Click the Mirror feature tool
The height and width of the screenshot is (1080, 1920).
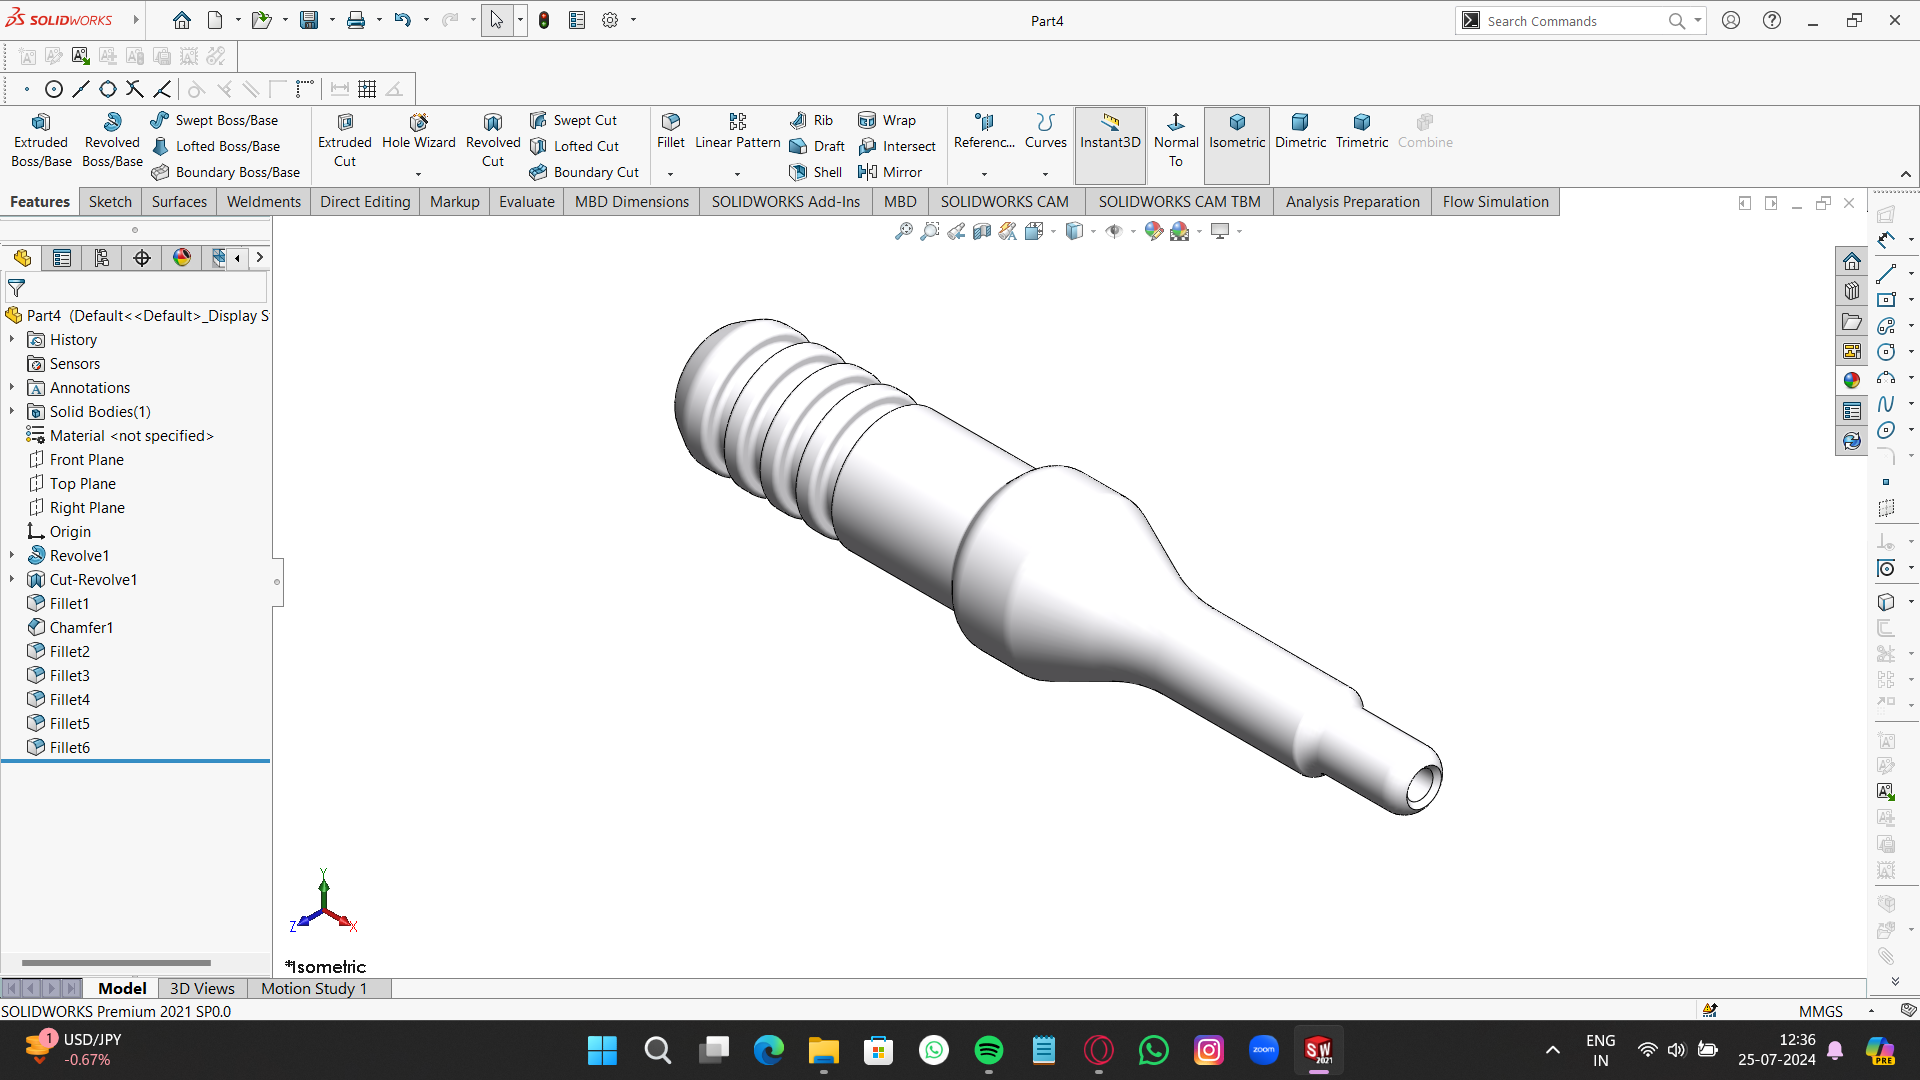890,172
